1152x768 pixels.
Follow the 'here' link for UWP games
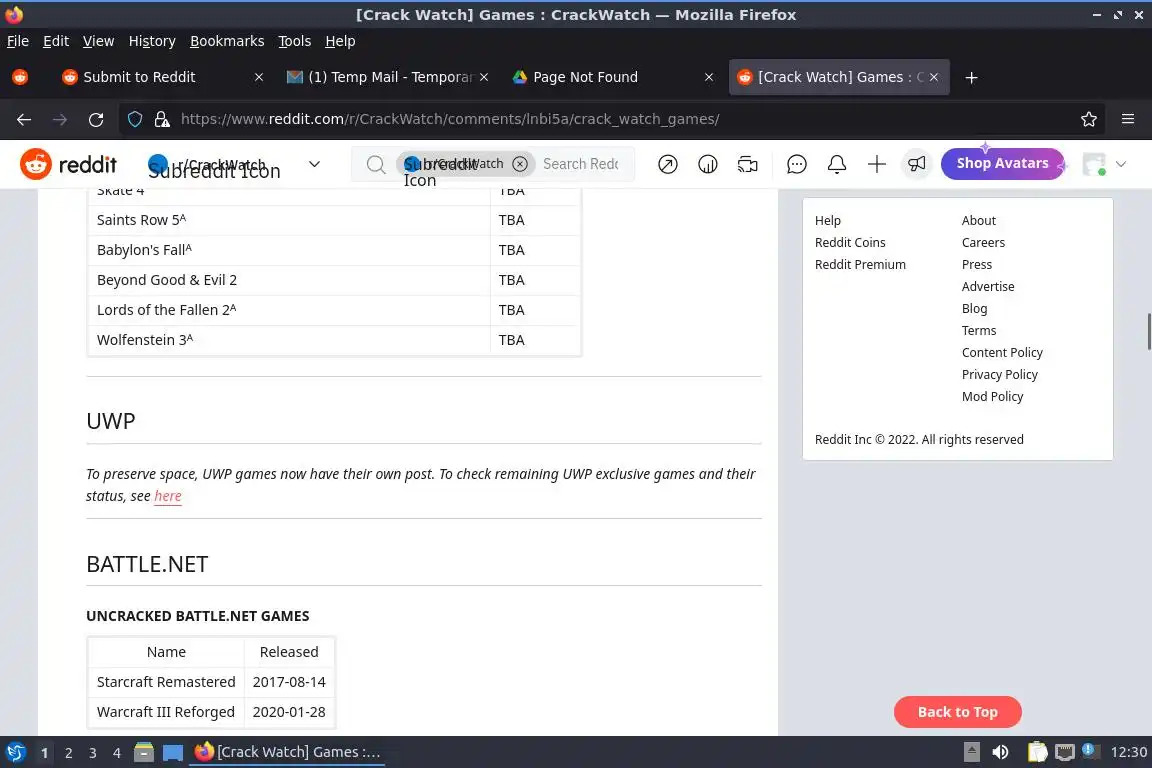tap(168, 496)
